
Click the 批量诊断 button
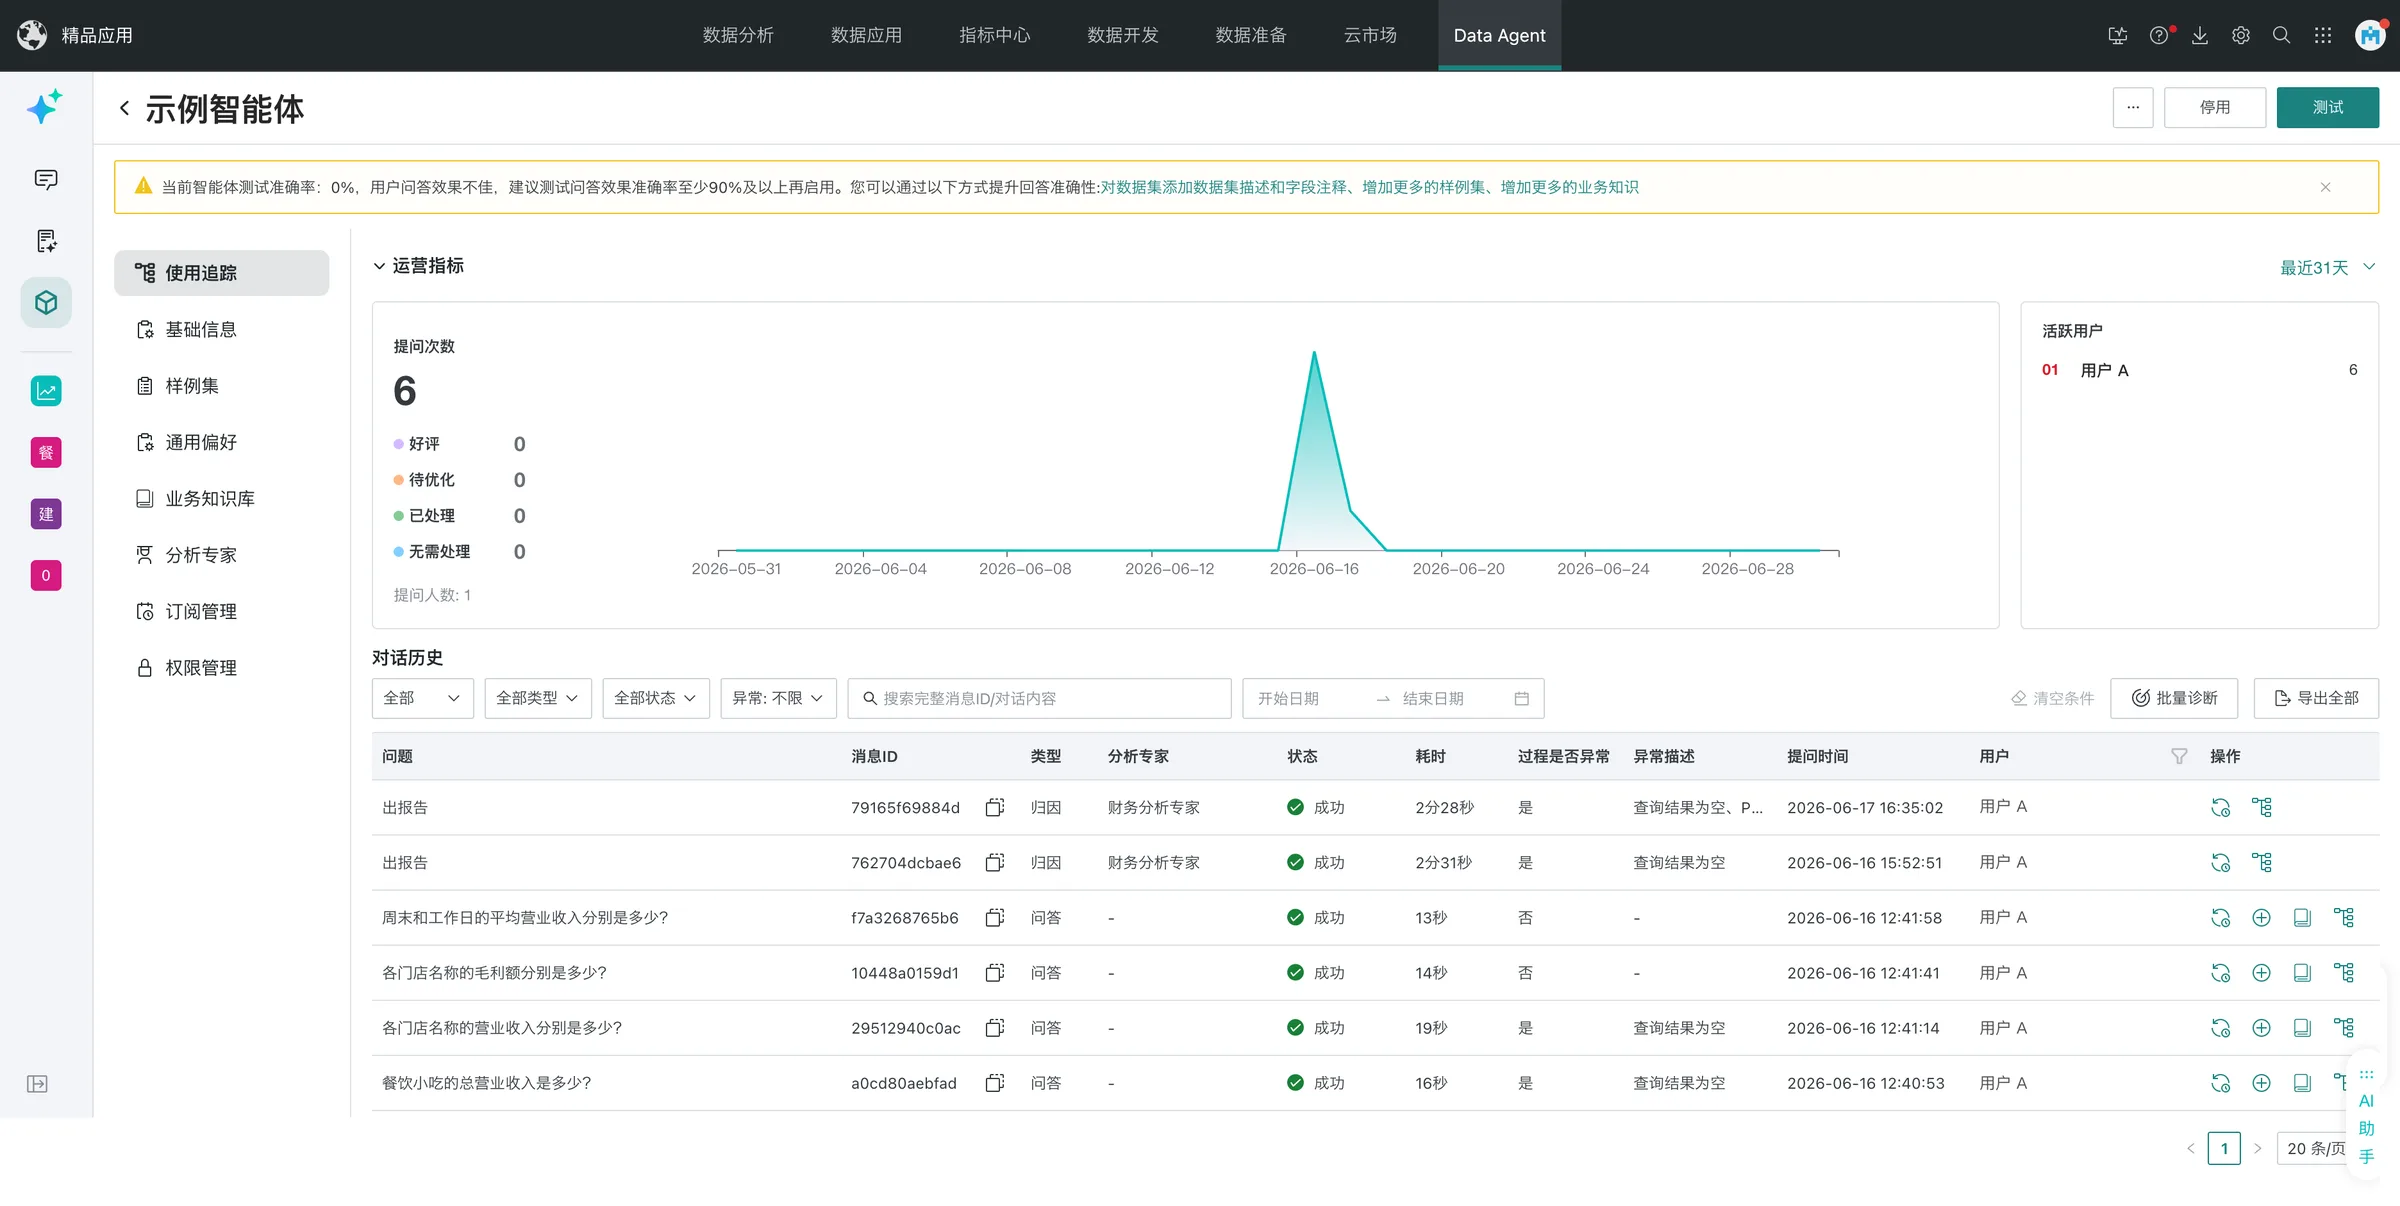coord(2174,698)
